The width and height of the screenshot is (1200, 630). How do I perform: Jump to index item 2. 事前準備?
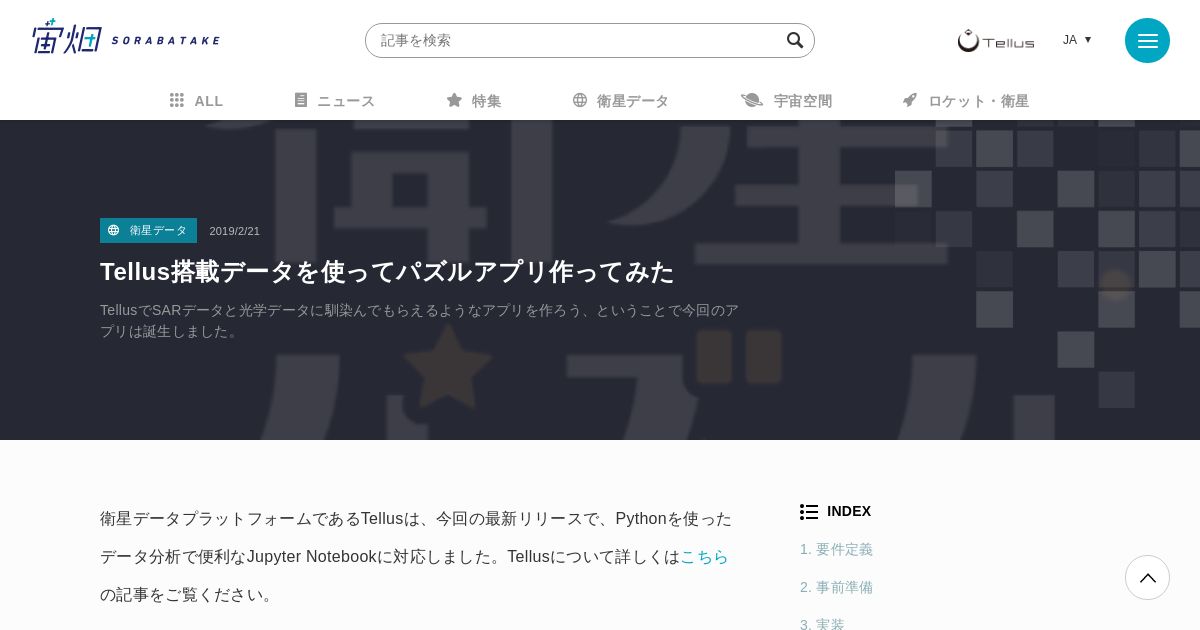pos(836,587)
